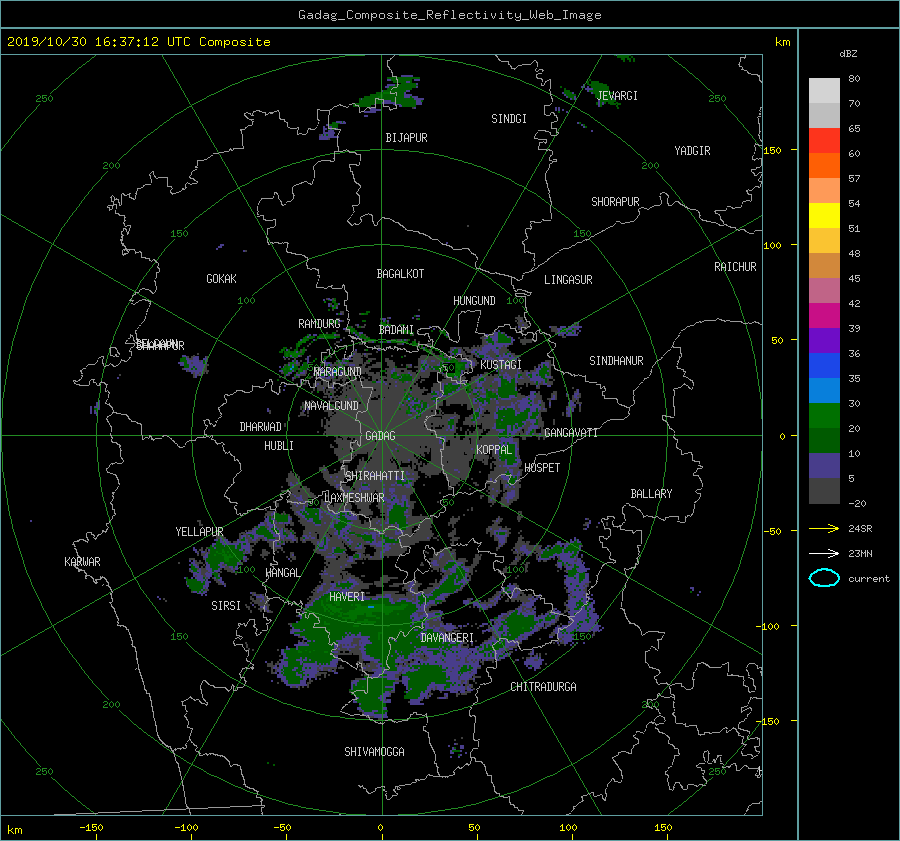900x841 pixels.
Task: Select the dark grey -20 dBZ swatch
Action: click(x=824, y=491)
